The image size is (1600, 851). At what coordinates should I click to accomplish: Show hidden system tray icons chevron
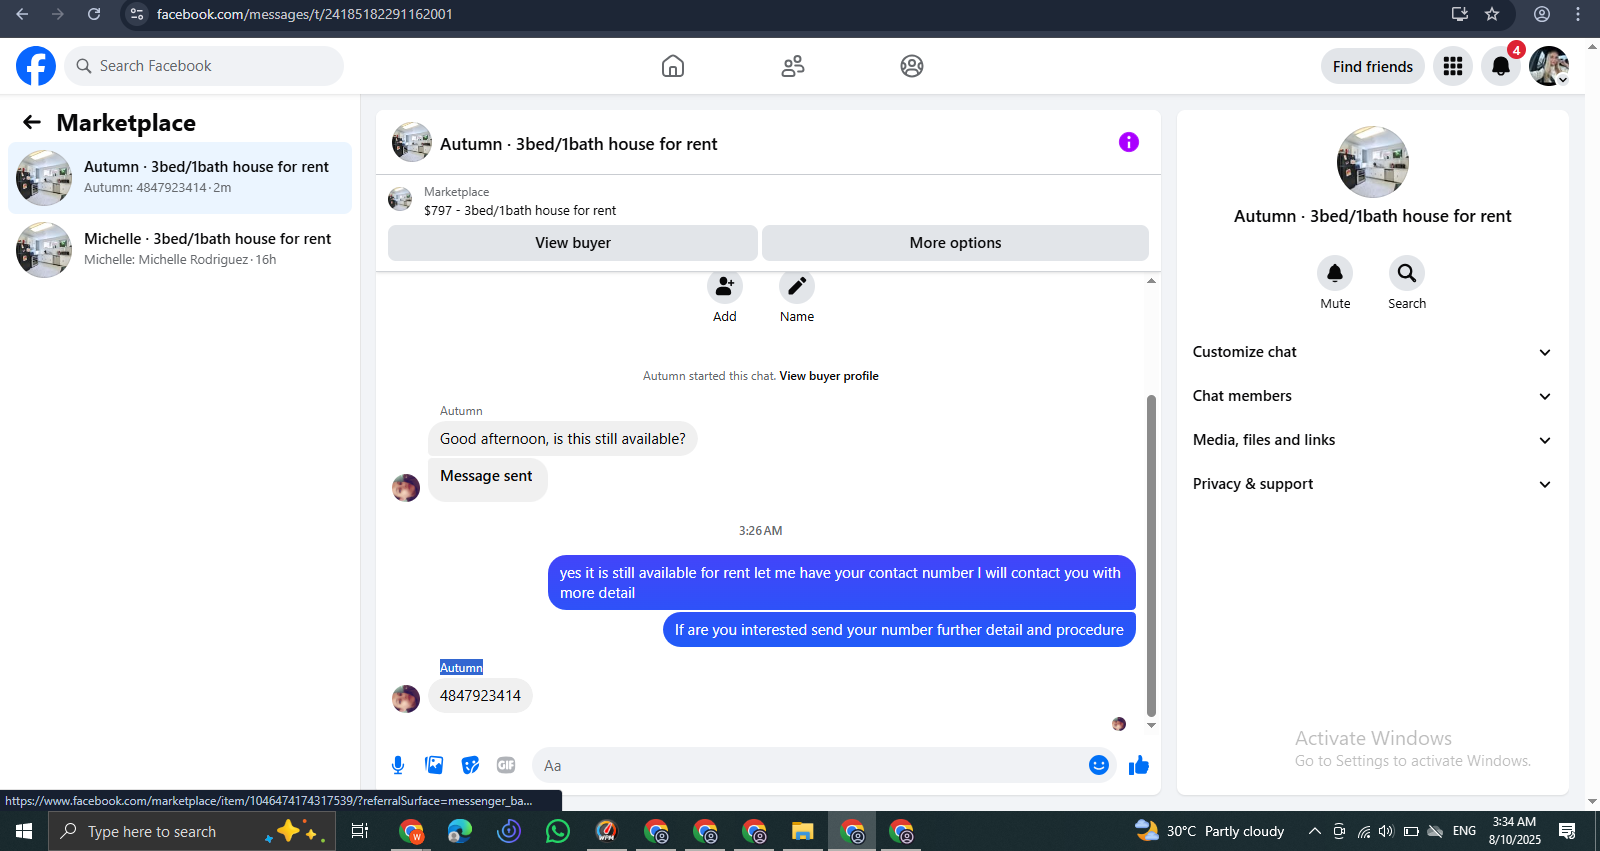point(1314,831)
